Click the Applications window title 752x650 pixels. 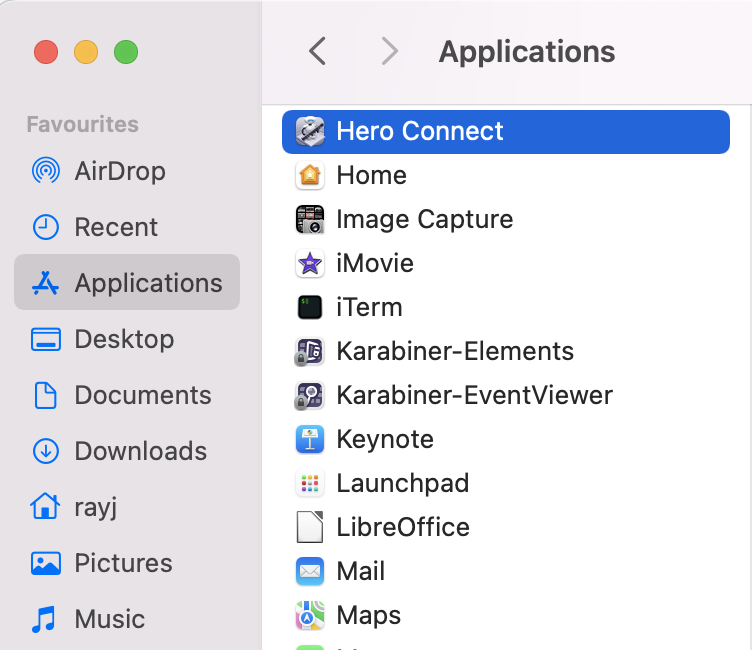(x=527, y=53)
